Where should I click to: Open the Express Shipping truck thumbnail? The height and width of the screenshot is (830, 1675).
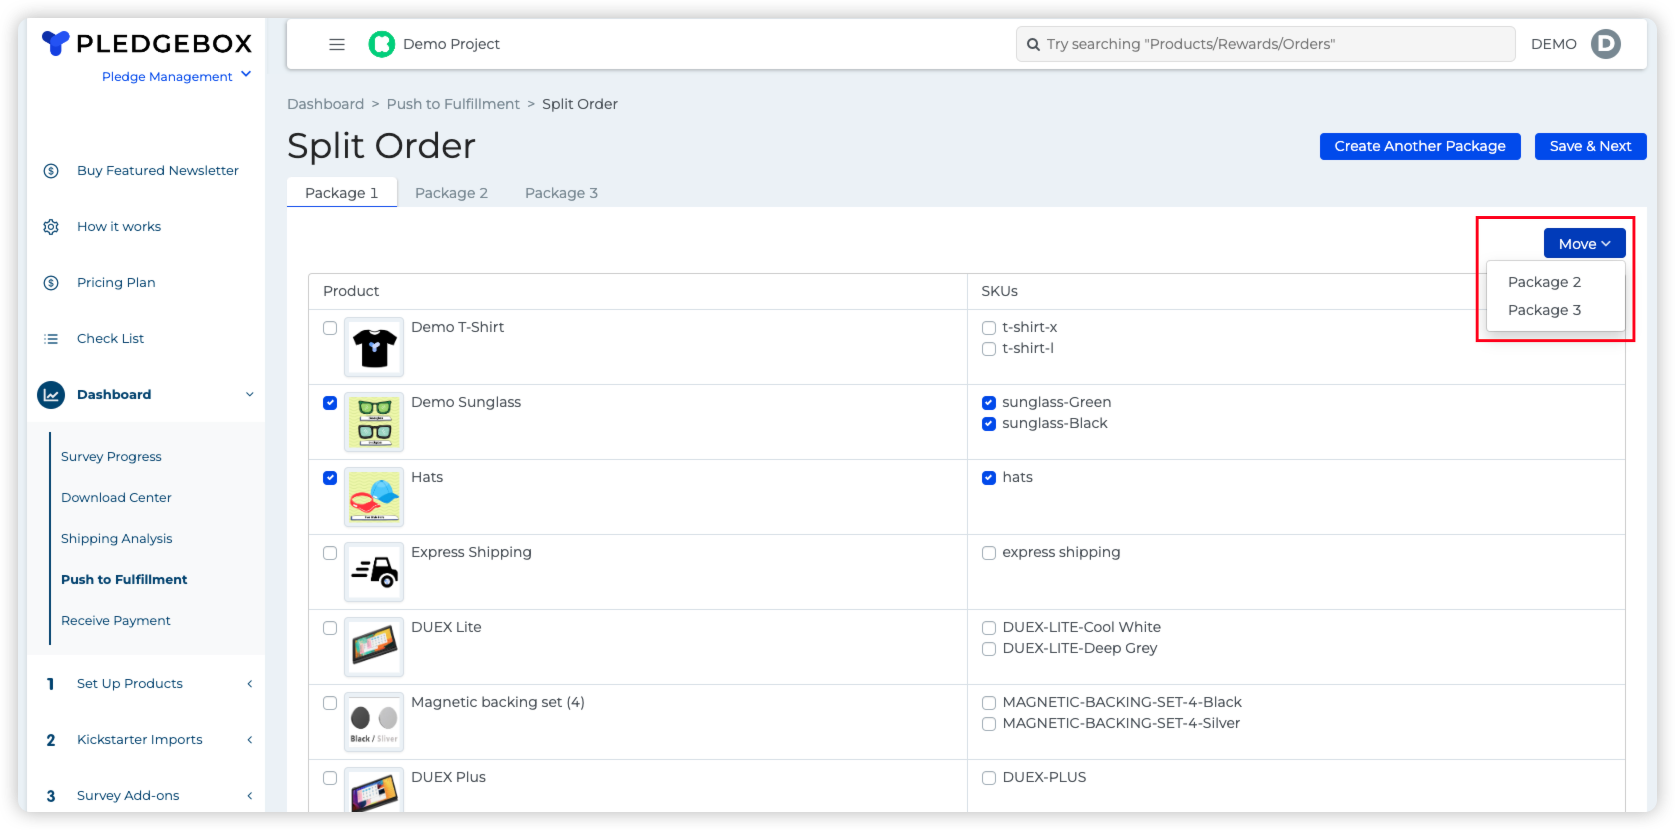click(x=374, y=572)
